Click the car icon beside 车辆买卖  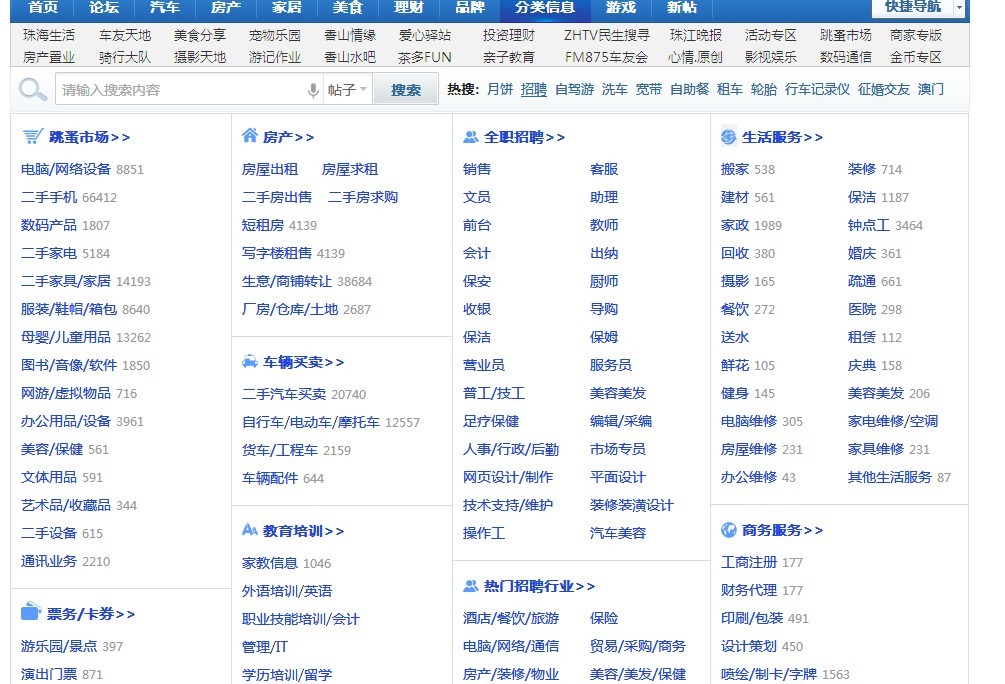(249, 361)
